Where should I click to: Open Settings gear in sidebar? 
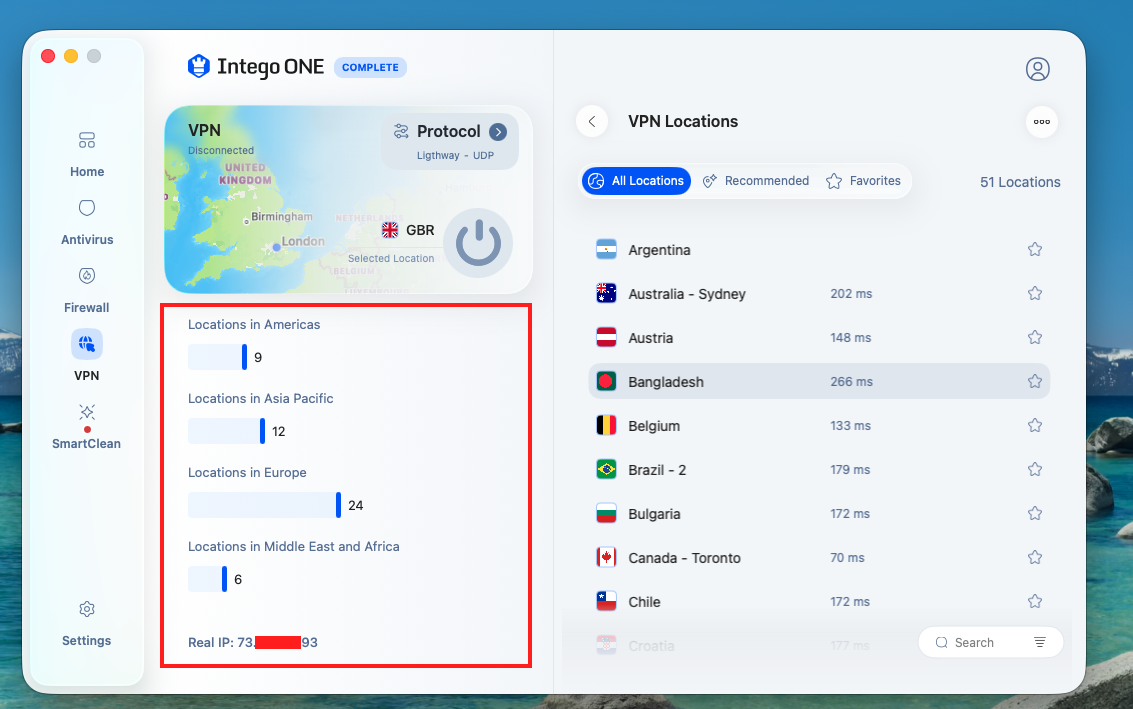click(87, 609)
